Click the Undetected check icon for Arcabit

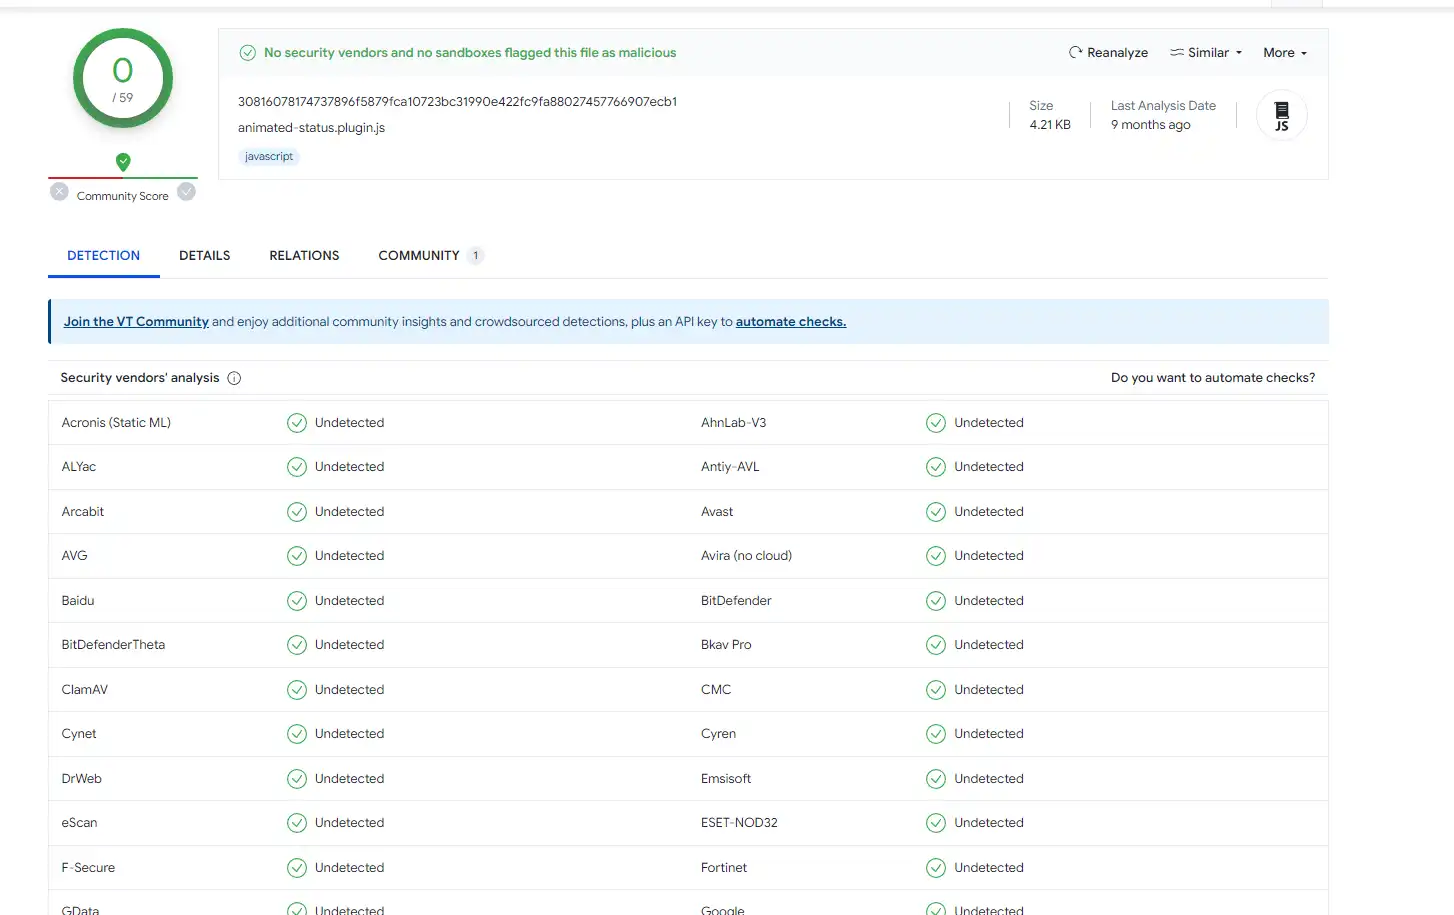coord(297,512)
